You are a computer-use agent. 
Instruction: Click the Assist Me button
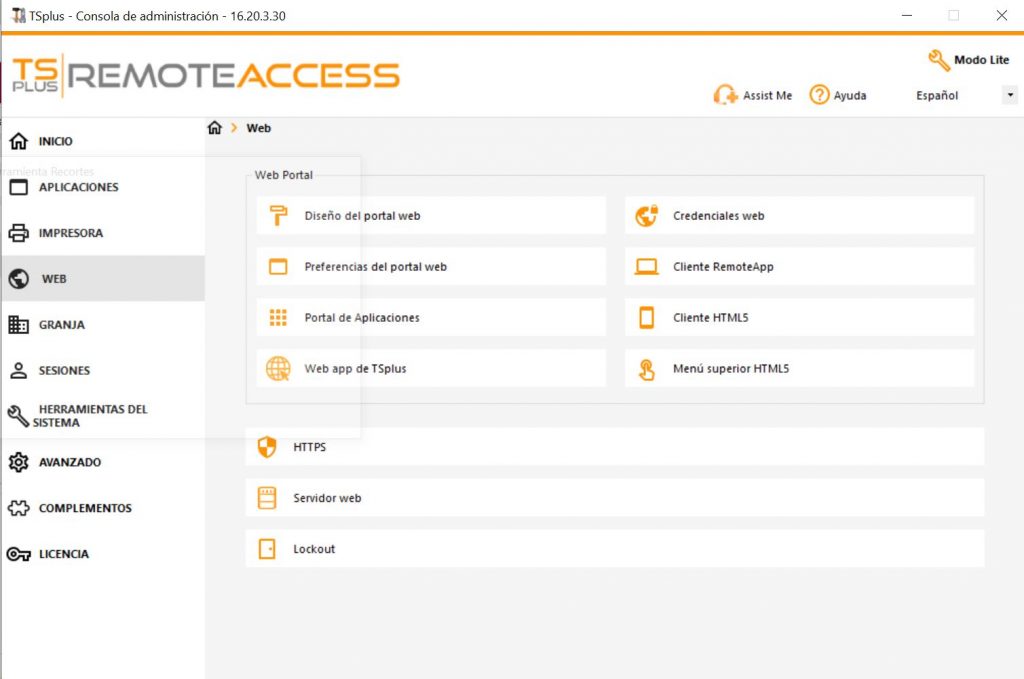(x=753, y=95)
